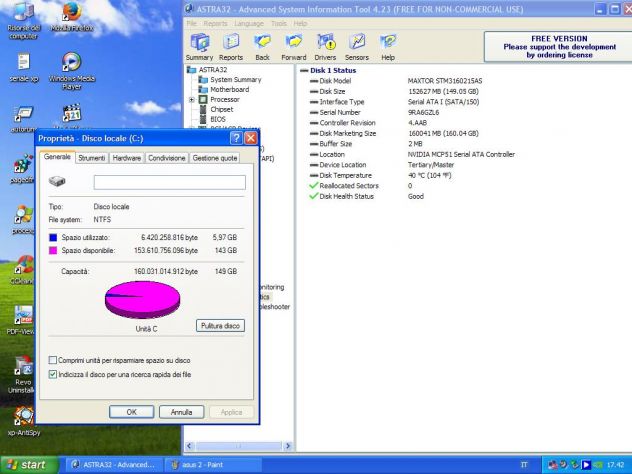Screen dimensions: 632x474
Task: Open the CCleaner desktop icon
Action: (x=22, y=269)
